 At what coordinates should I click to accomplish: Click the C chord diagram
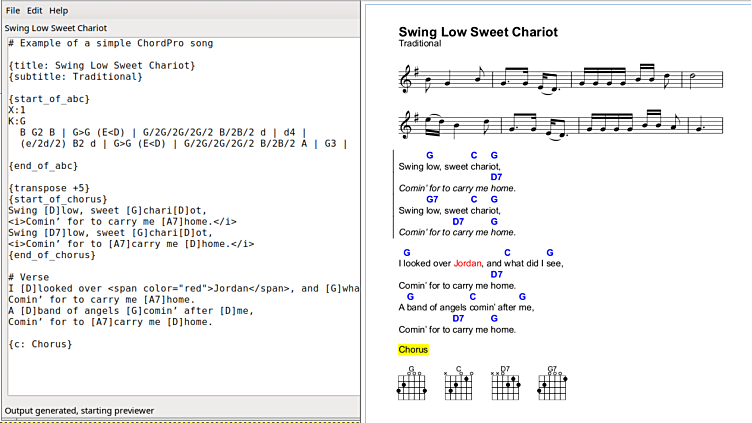point(458,385)
